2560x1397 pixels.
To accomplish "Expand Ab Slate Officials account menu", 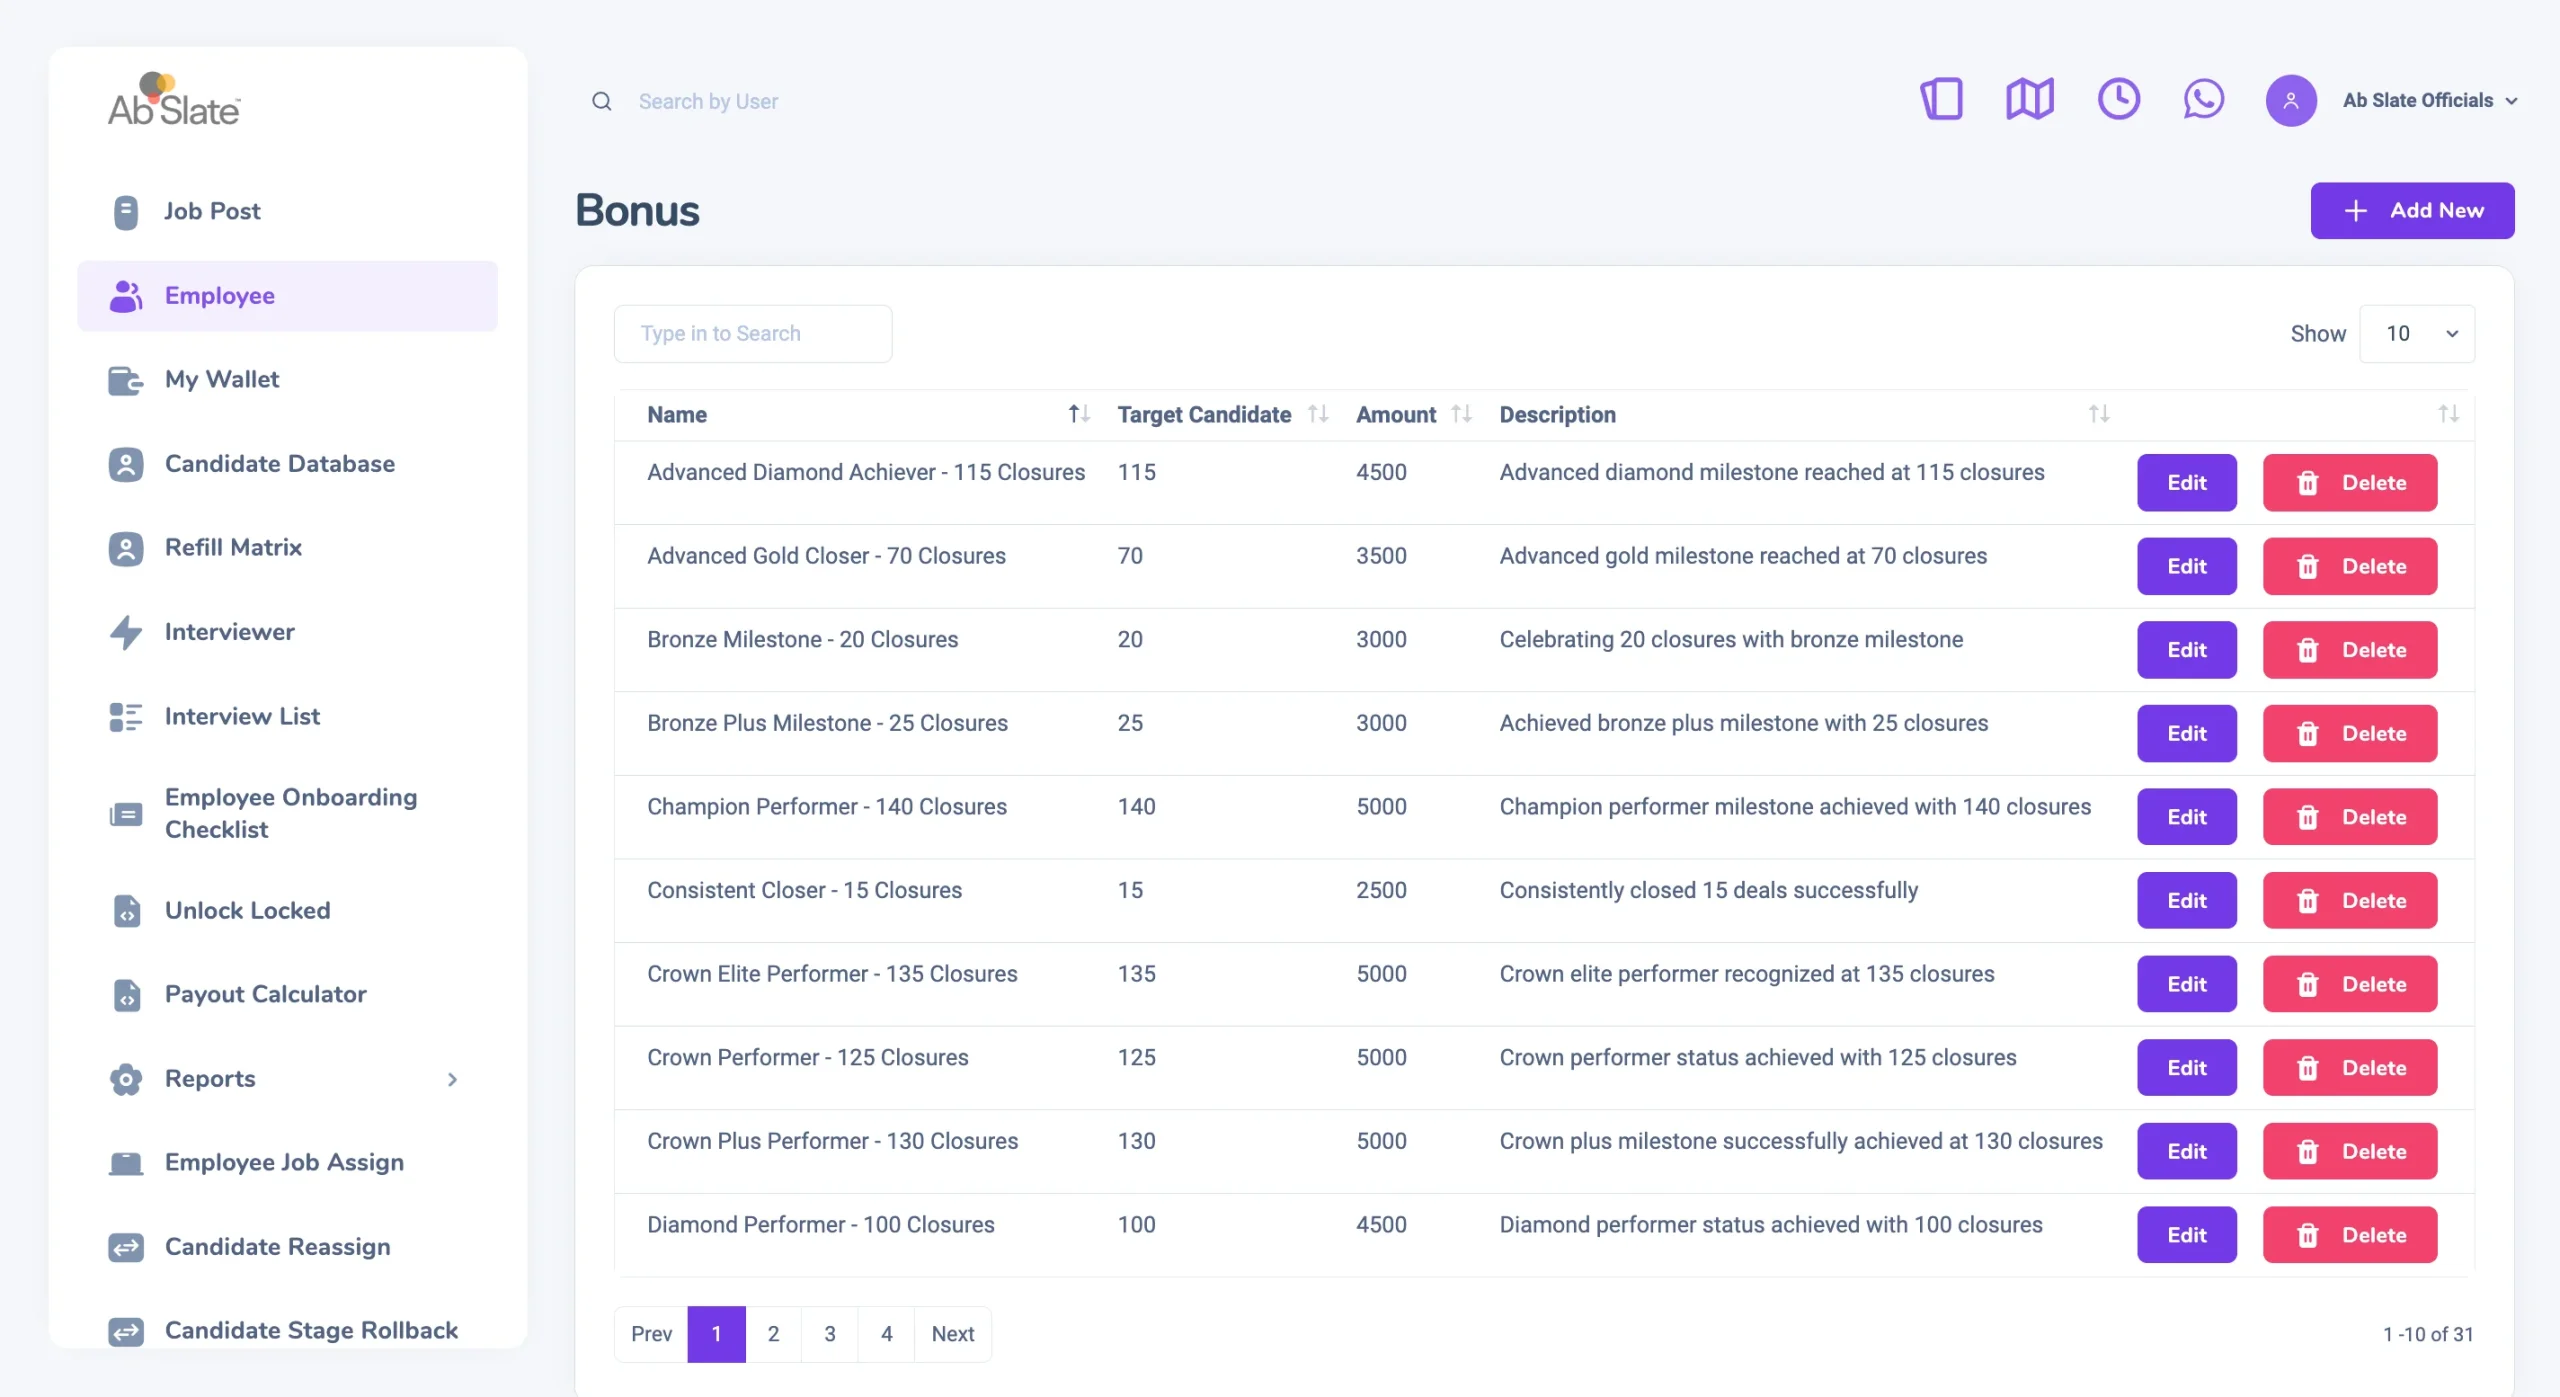I will point(2429,101).
